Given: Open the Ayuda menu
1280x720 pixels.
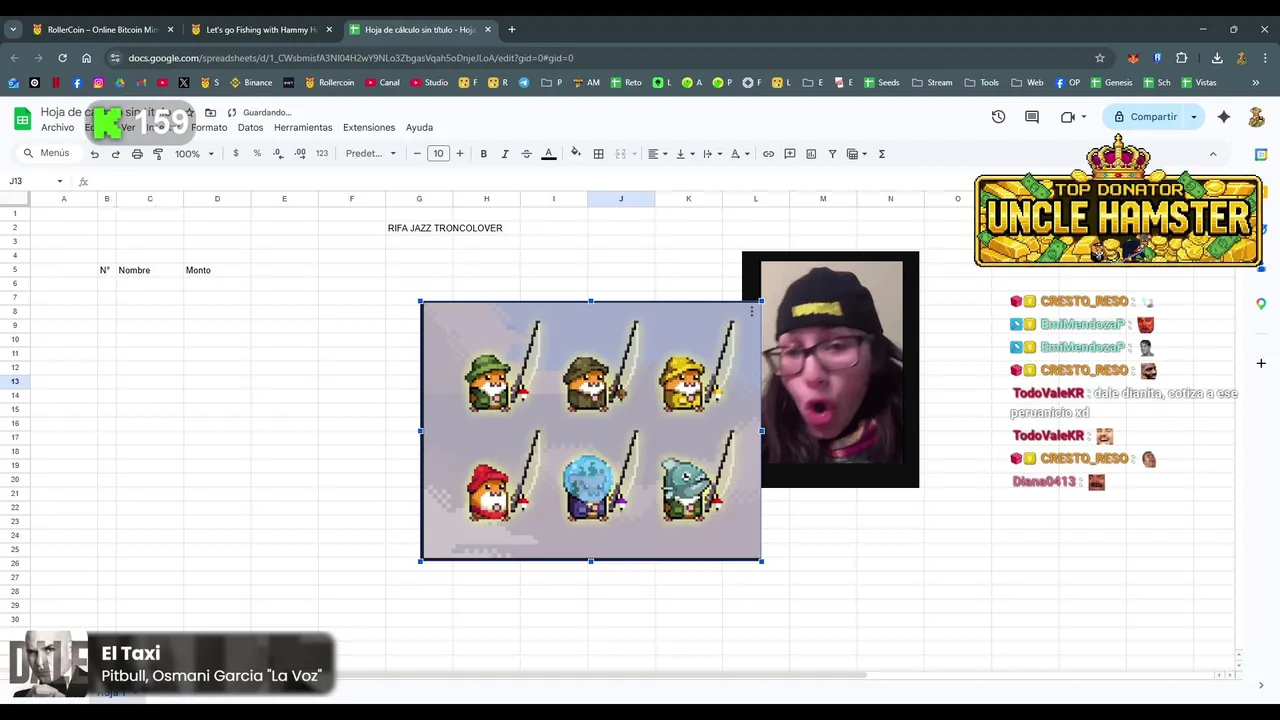Looking at the screenshot, I should (x=419, y=128).
